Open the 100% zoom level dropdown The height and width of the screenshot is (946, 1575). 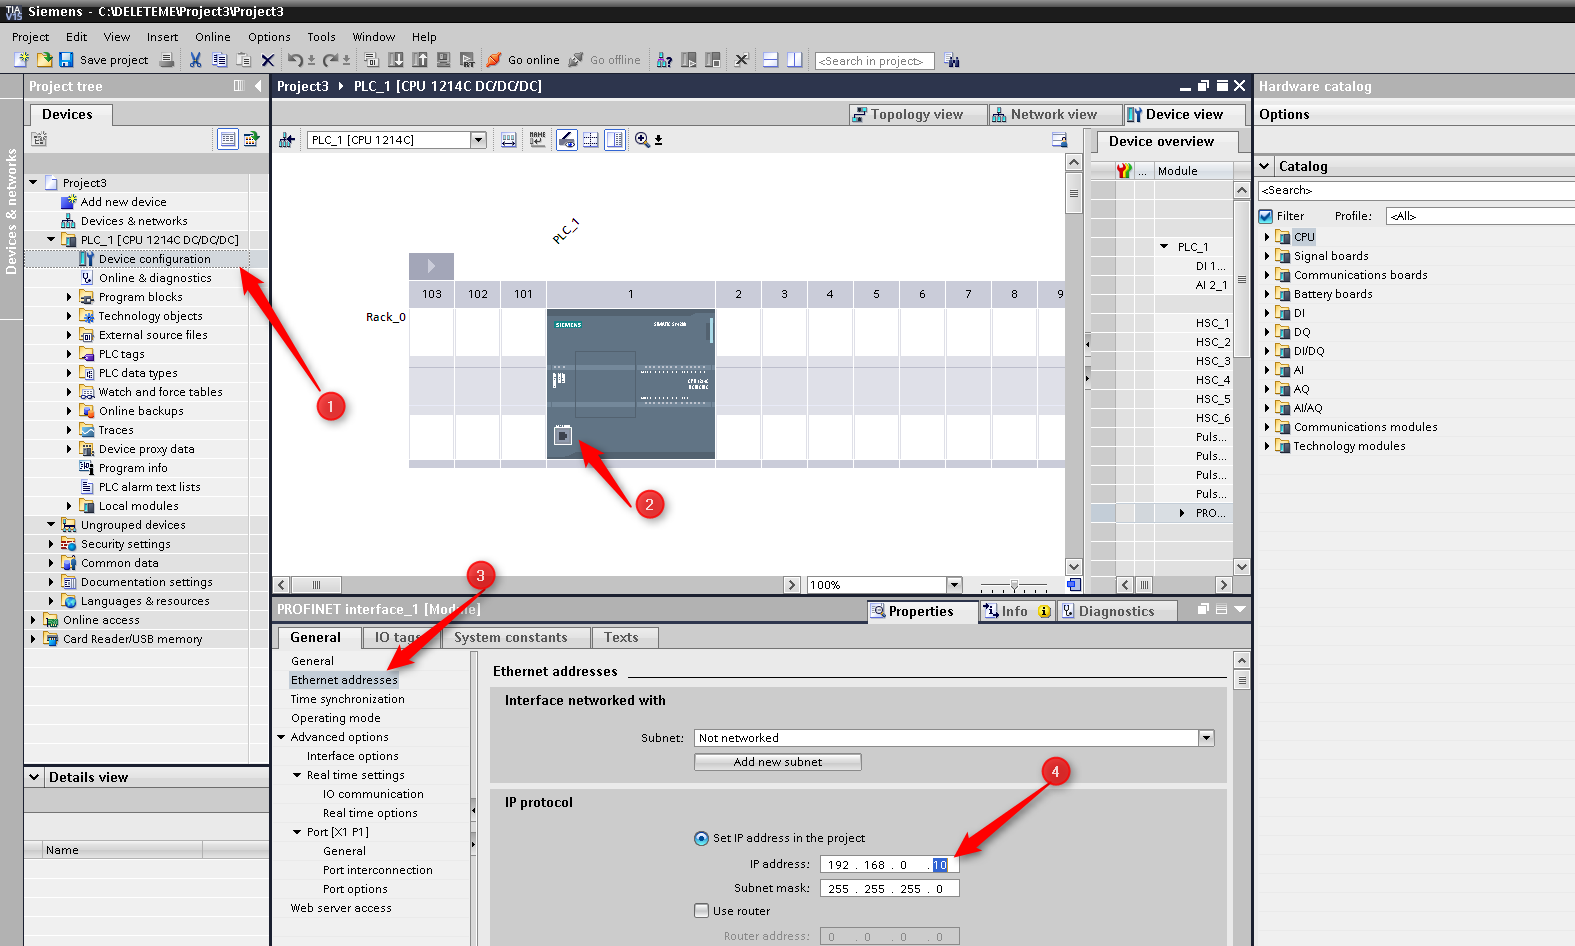click(x=954, y=585)
